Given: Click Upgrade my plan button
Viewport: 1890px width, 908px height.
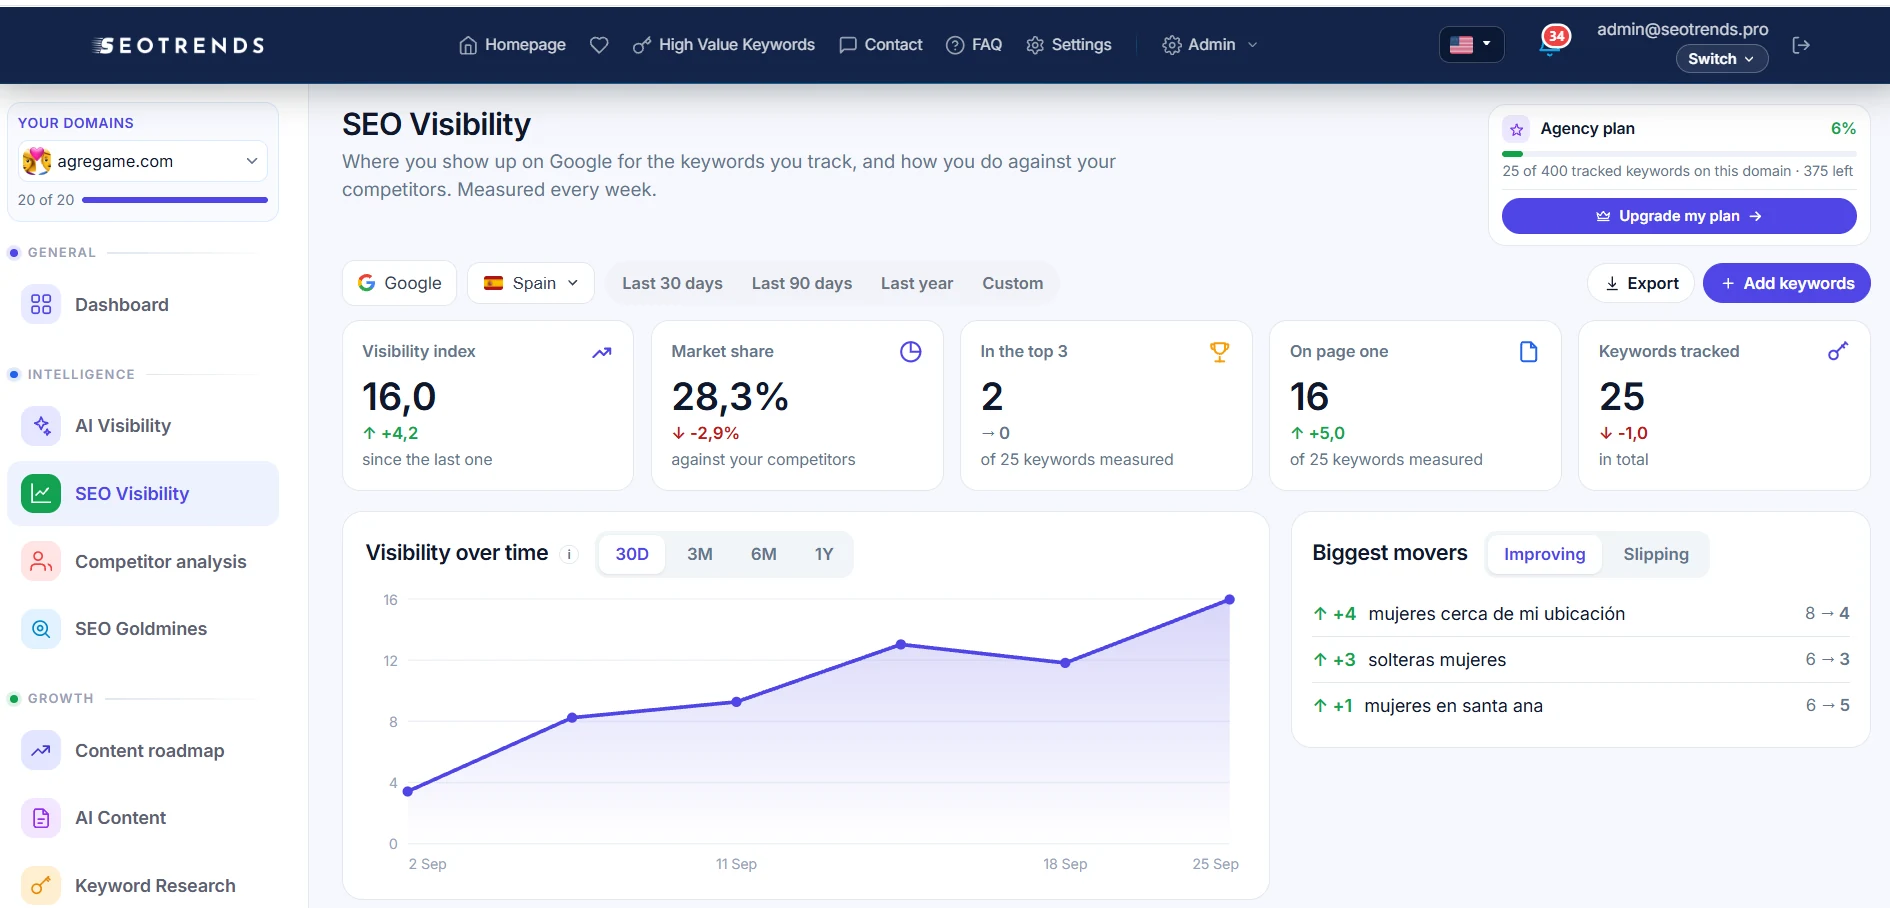Looking at the screenshot, I should tap(1679, 216).
